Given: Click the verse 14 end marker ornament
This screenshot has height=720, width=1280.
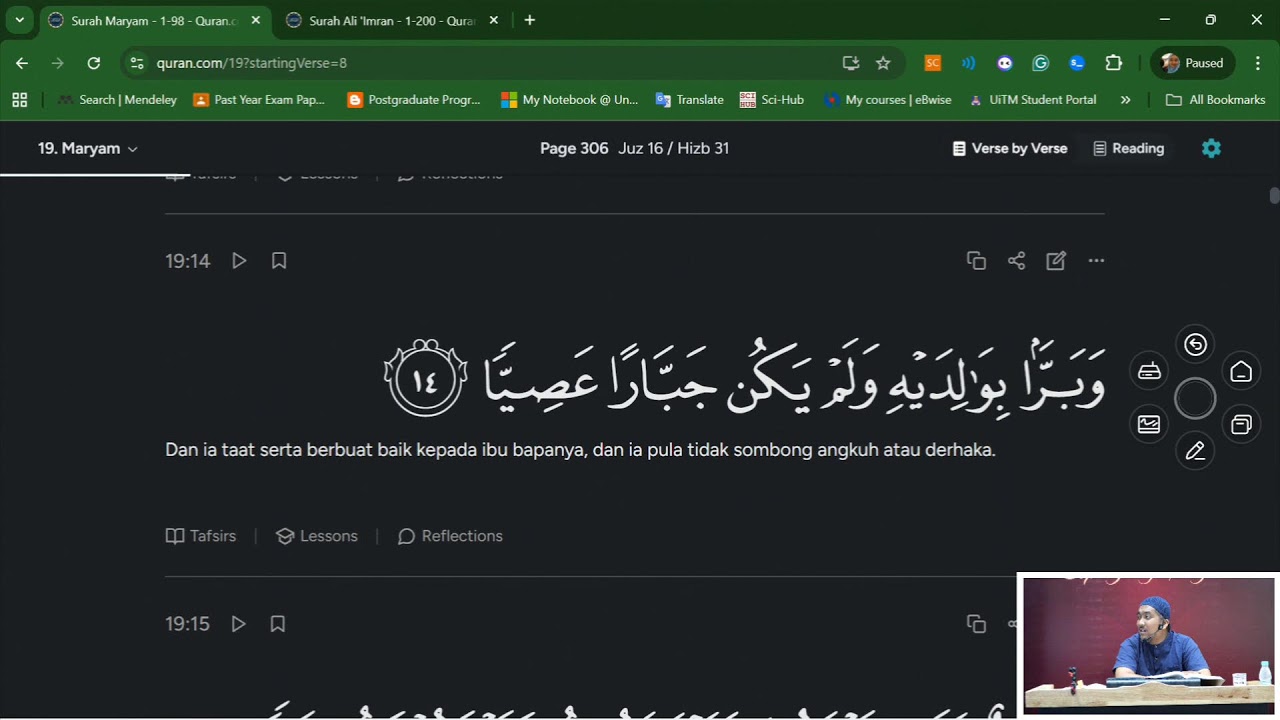Looking at the screenshot, I should pos(426,379).
